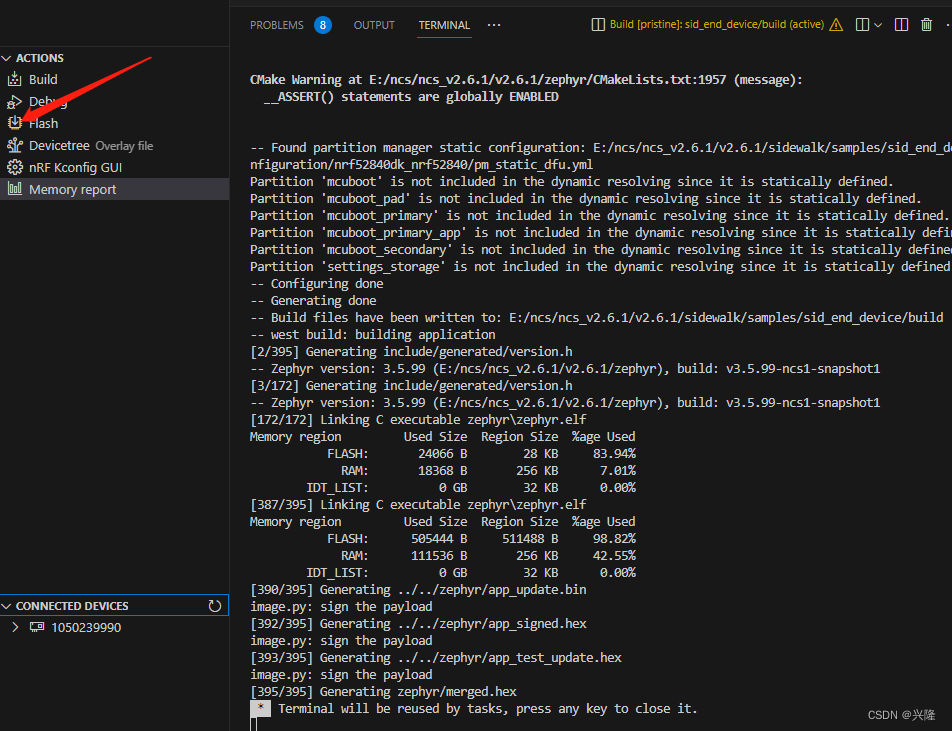952x731 pixels.
Task: Click the 'Partition 'settings_storage'' terminal line
Action: pyautogui.click(x=599, y=267)
